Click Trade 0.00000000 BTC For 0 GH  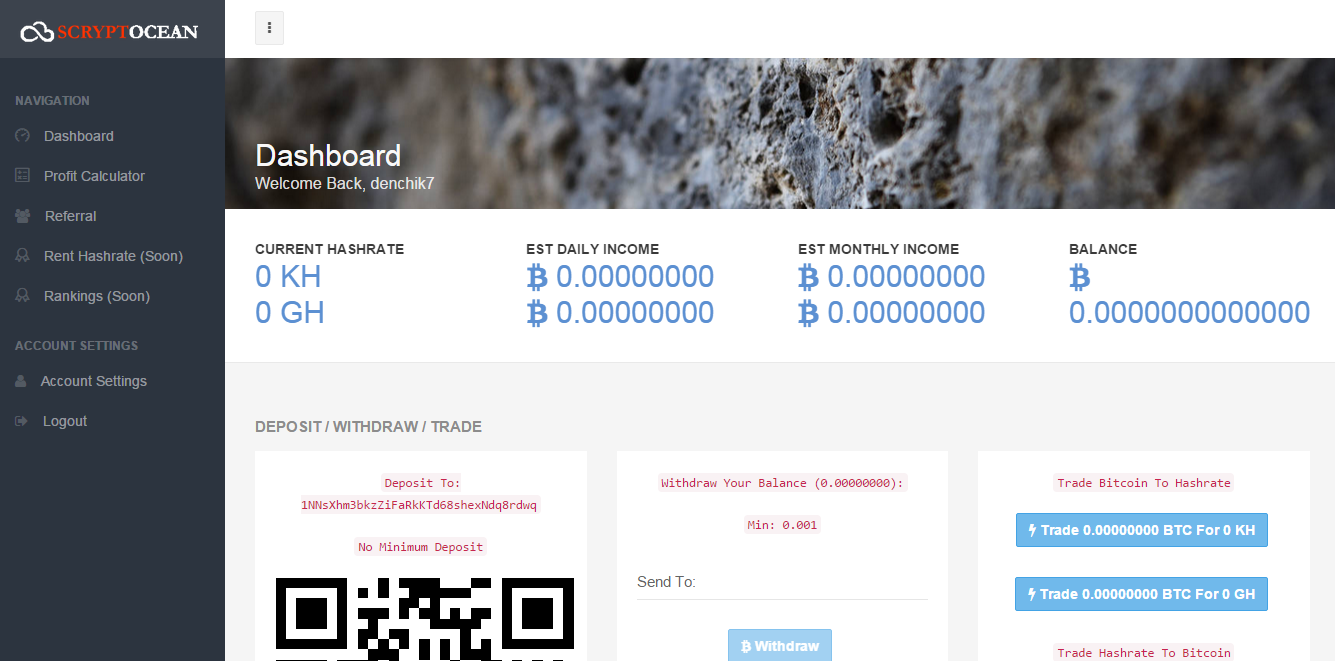1141,594
